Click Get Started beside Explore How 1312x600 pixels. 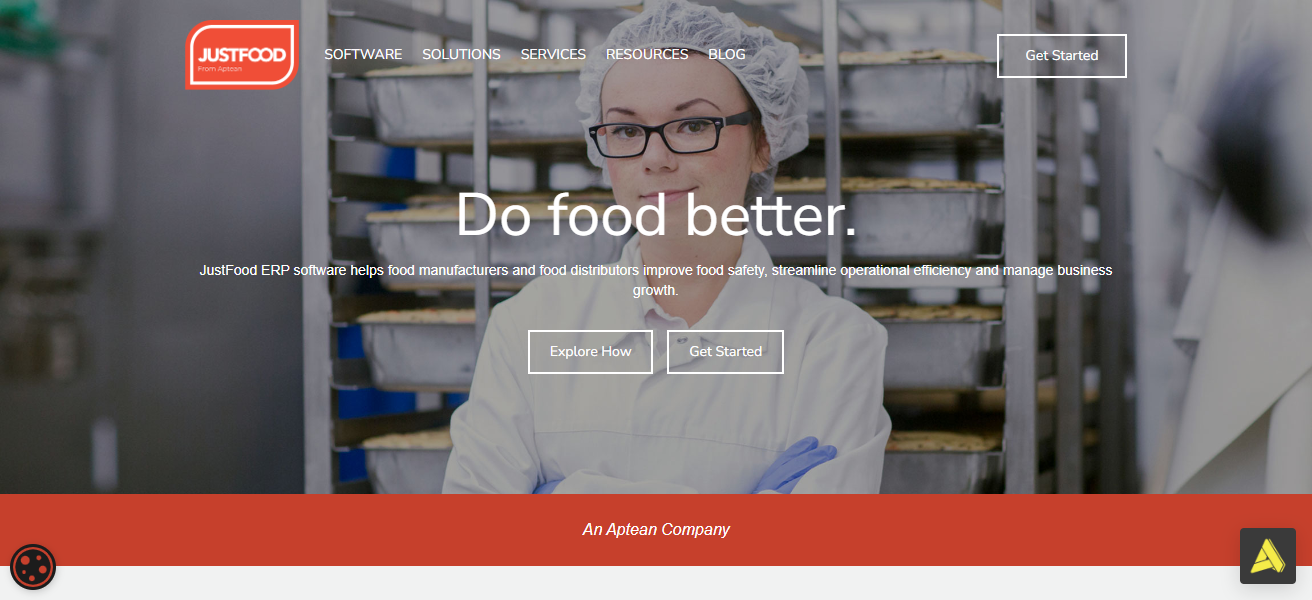[x=725, y=352]
